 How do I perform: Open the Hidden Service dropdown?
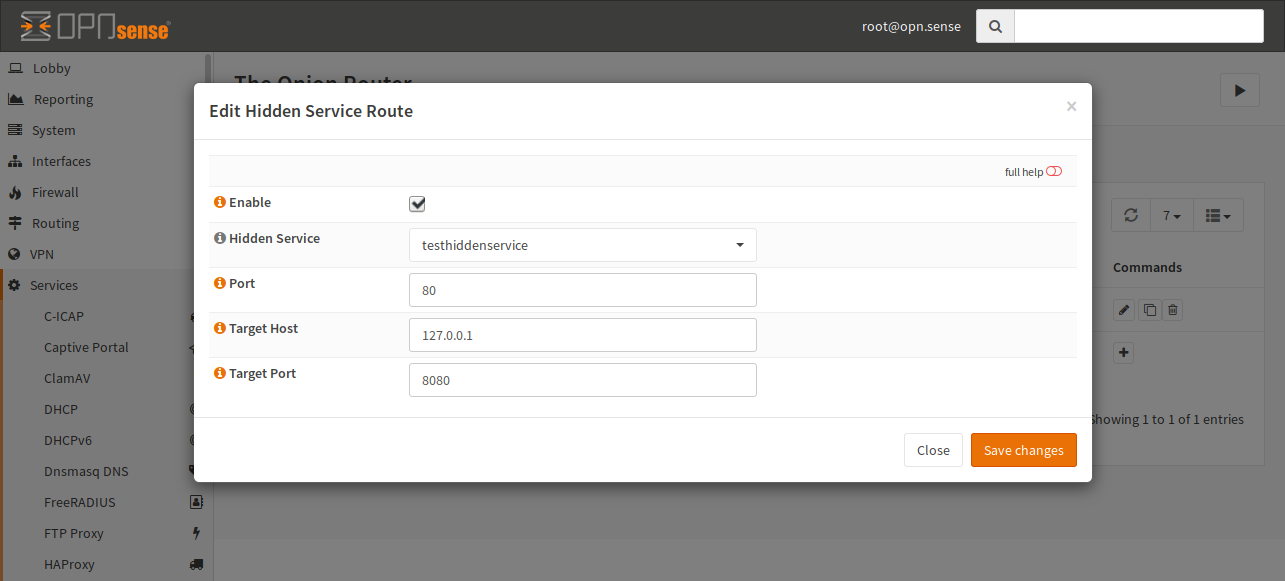(582, 245)
